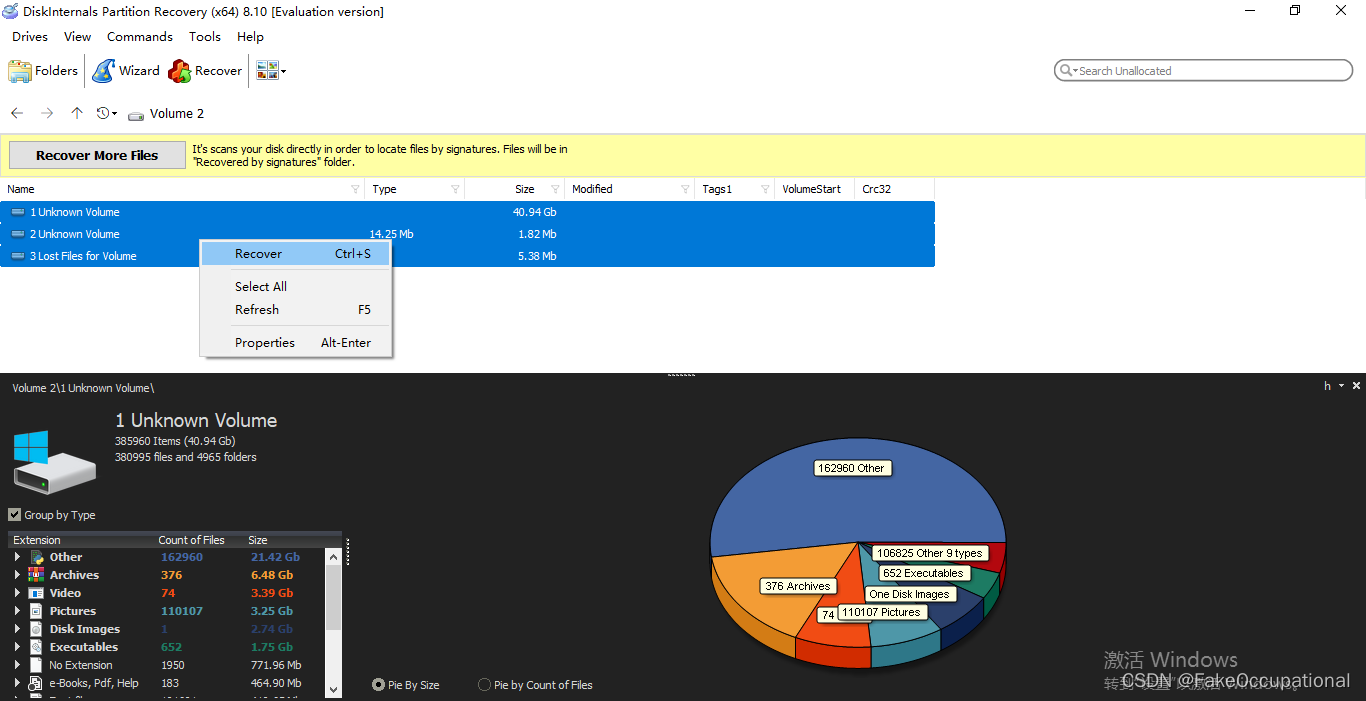Filter the Name column

[355, 189]
